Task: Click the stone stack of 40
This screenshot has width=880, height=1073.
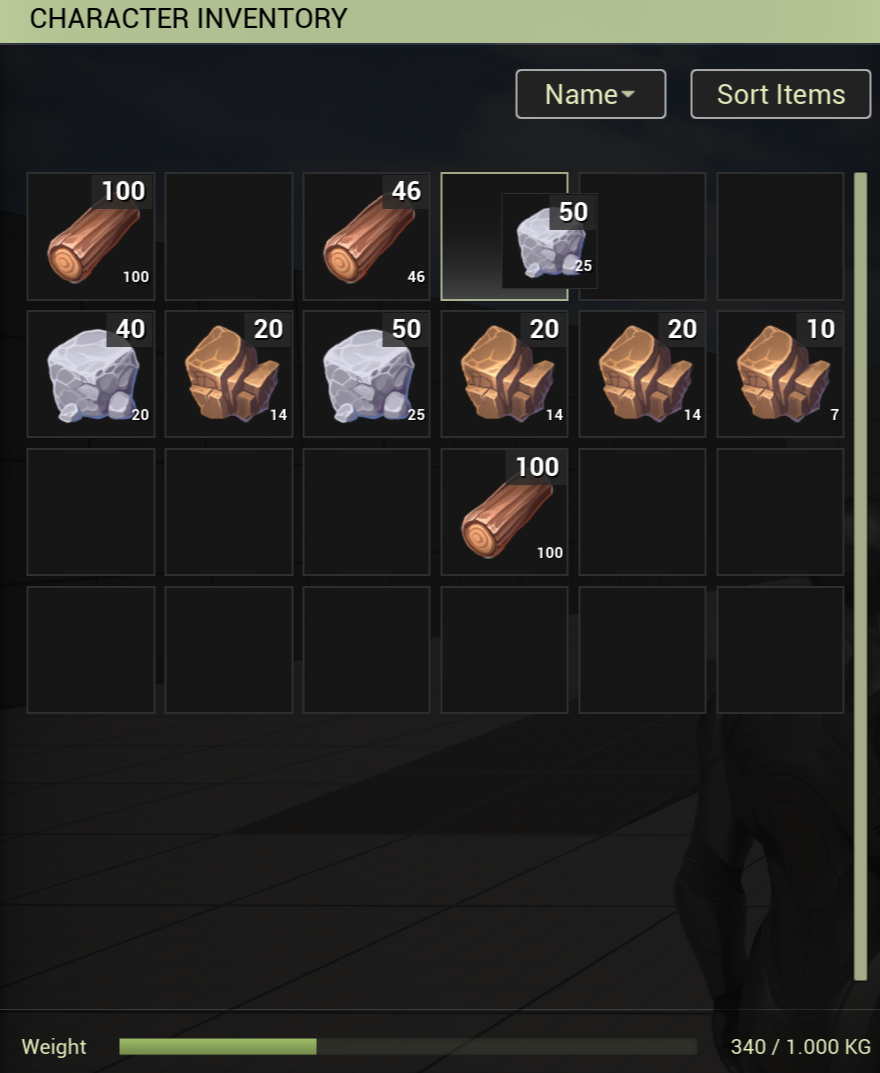Action: tap(91, 374)
